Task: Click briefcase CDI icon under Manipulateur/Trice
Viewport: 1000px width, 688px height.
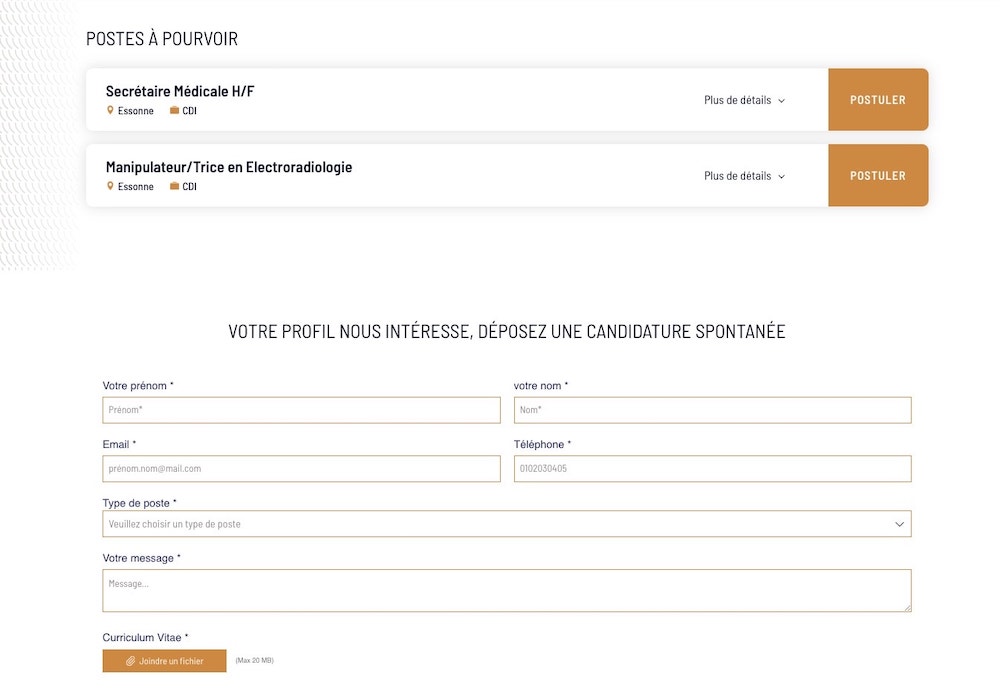Action: 174,186
